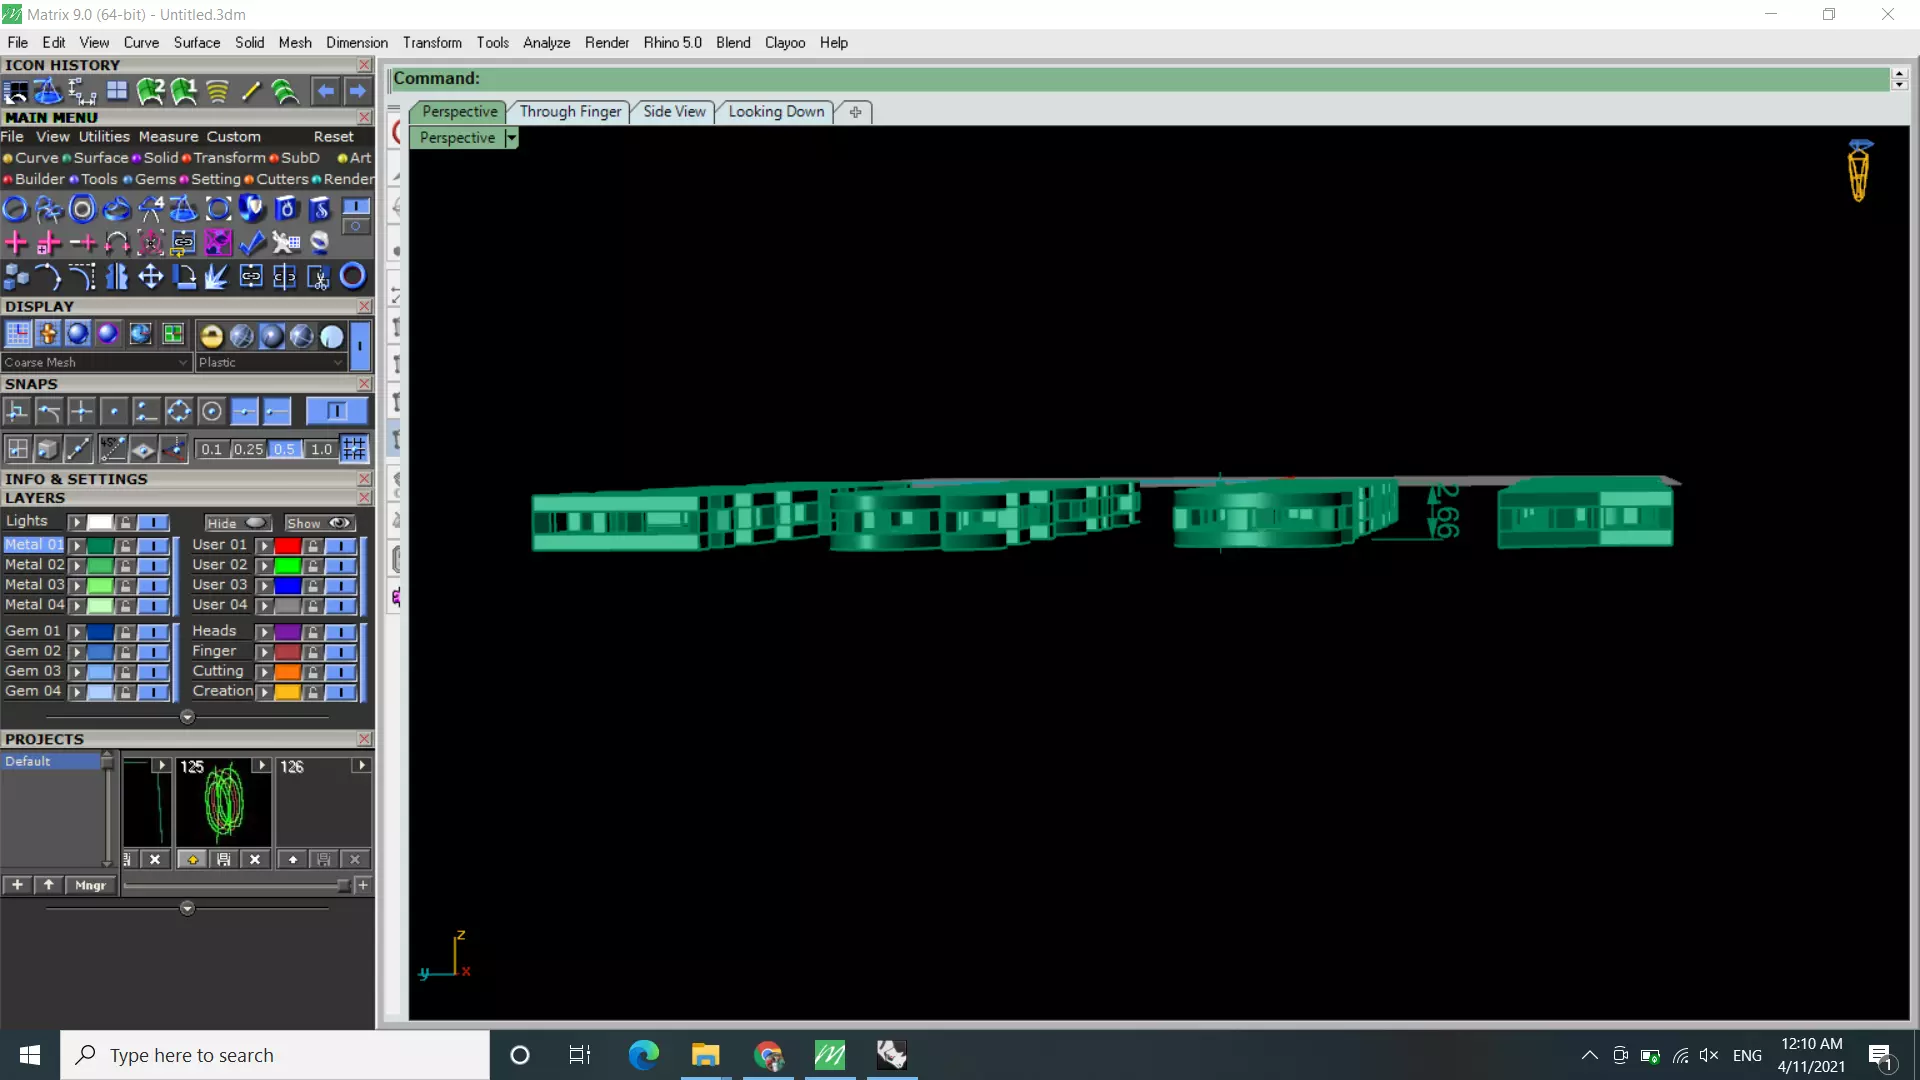This screenshot has height=1080, width=1920.
Task: Click the Show layers button
Action: point(318,523)
